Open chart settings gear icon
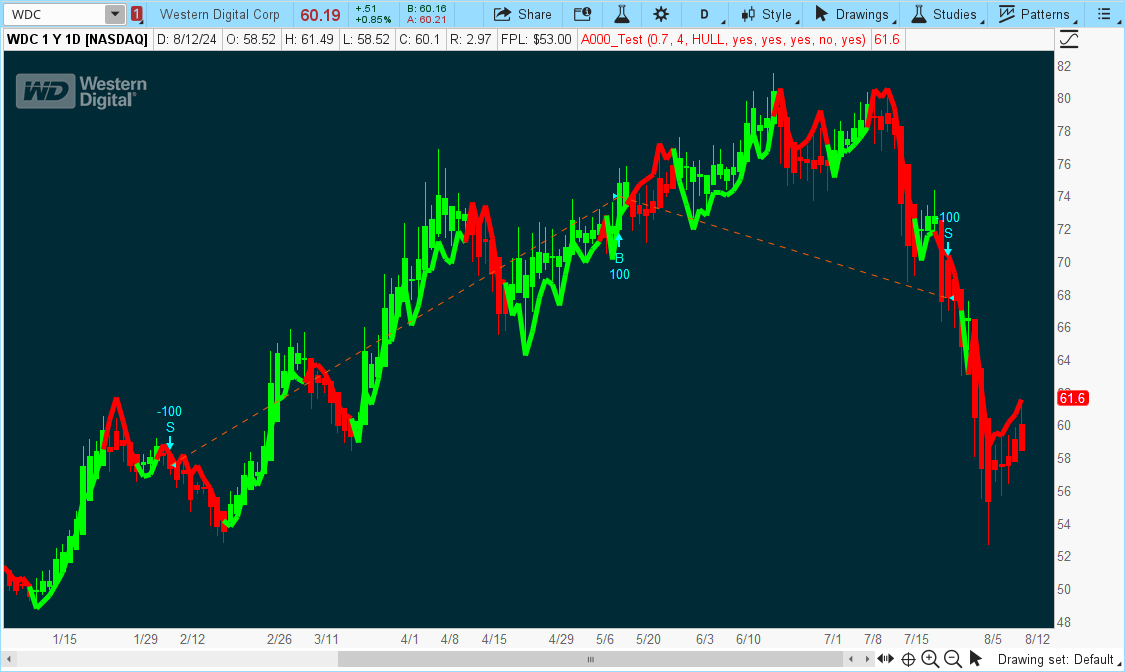Viewport: 1125px width, 672px height. pos(661,14)
